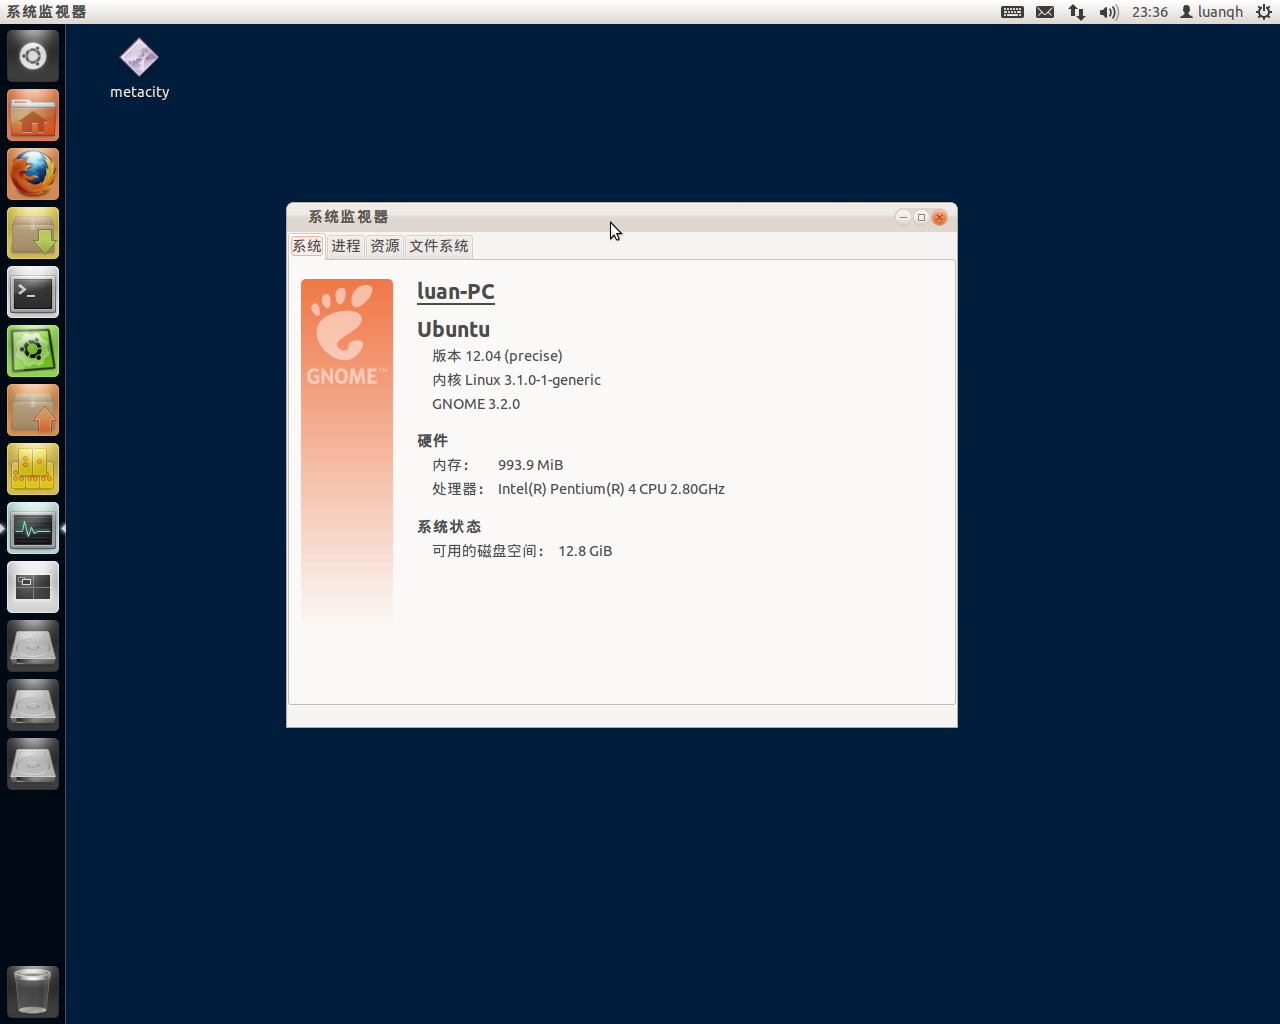The width and height of the screenshot is (1280, 1024).
Task: Click the Intel(R) Pentium(R) 4 CPU text
Action: [611, 489]
